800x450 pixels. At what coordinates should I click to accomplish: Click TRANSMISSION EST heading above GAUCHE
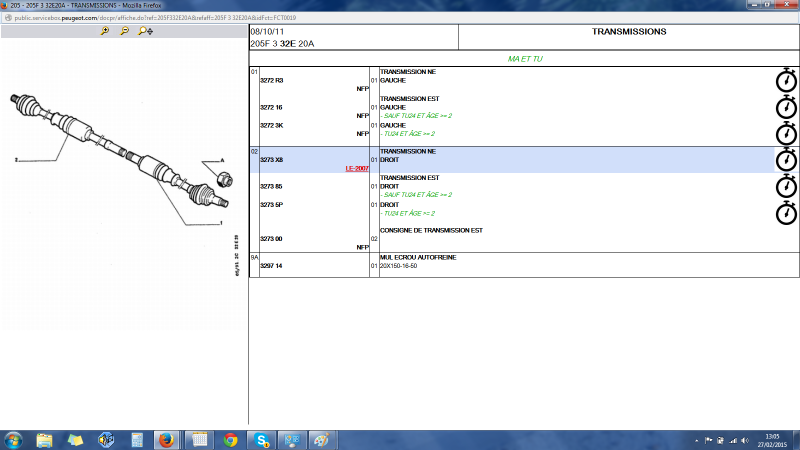point(409,99)
